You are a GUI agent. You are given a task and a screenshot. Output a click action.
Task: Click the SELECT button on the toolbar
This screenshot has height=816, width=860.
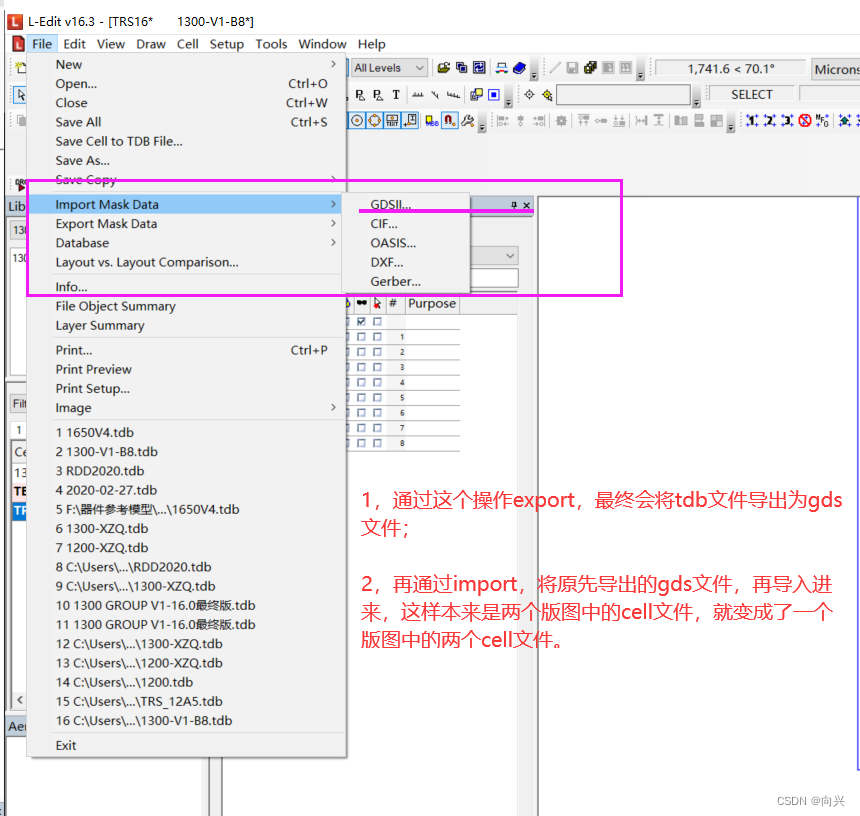click(x=750, y=93)
